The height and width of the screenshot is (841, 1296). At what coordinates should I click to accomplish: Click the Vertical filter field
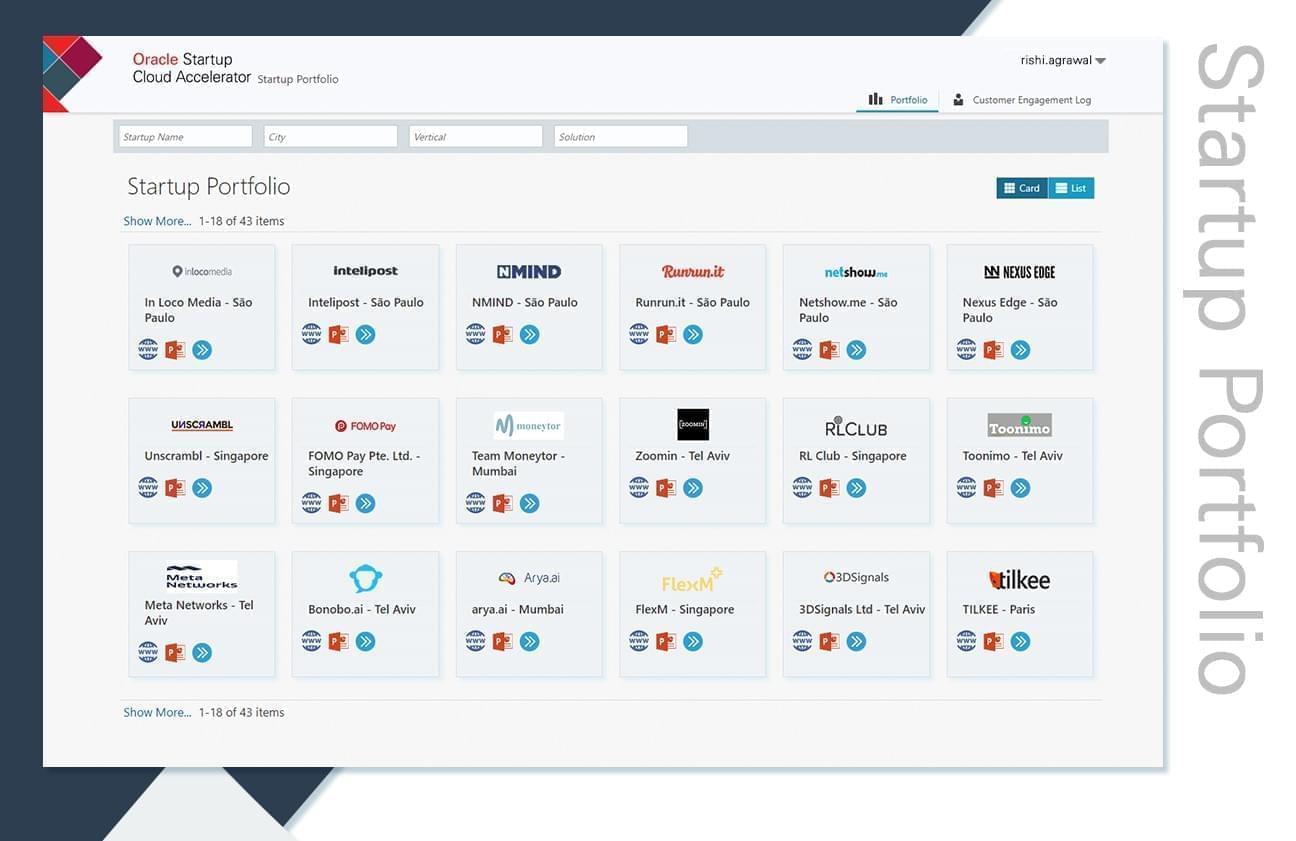pos(475,135)
